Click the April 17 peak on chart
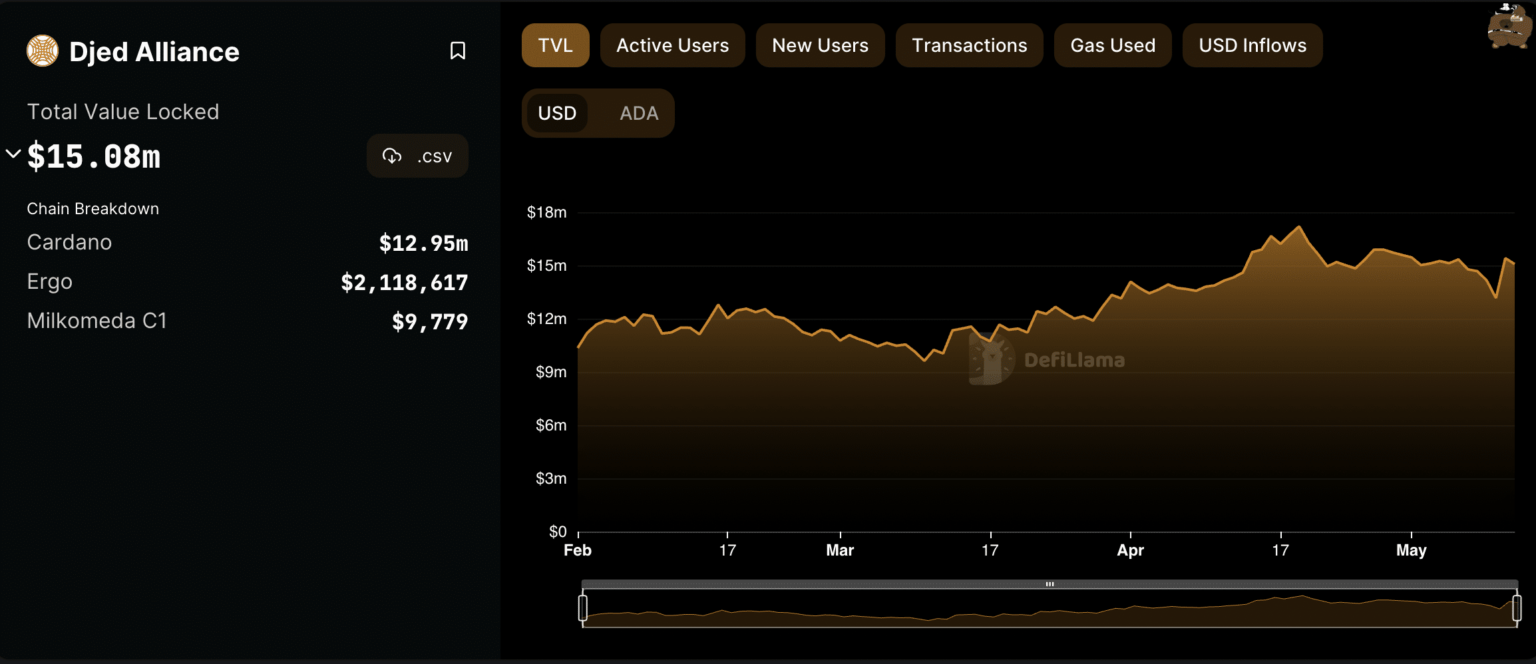 click(x=1299, y=227)
